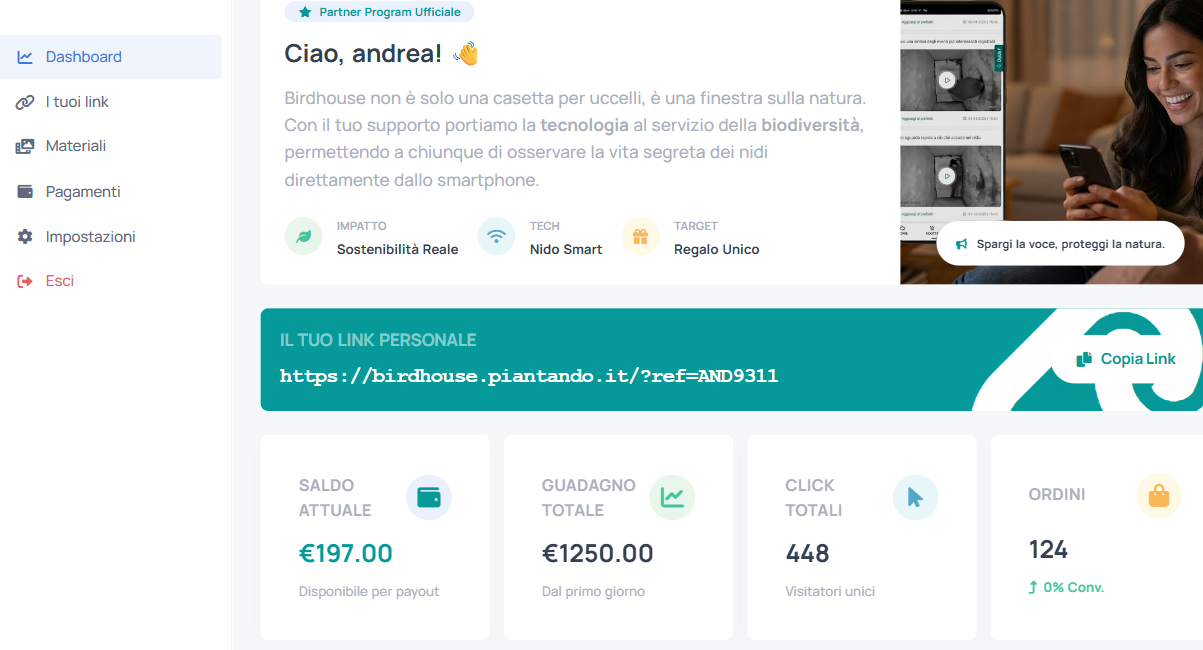Click the gift icon beside Regalo Unico

[x=640, y=238]
